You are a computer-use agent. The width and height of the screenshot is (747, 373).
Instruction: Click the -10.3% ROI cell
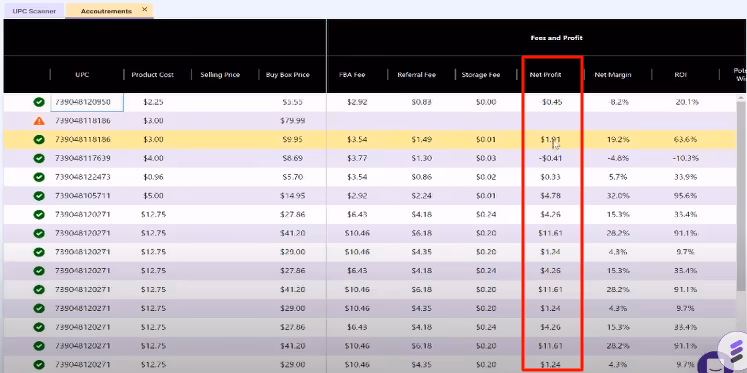[686, 158]
